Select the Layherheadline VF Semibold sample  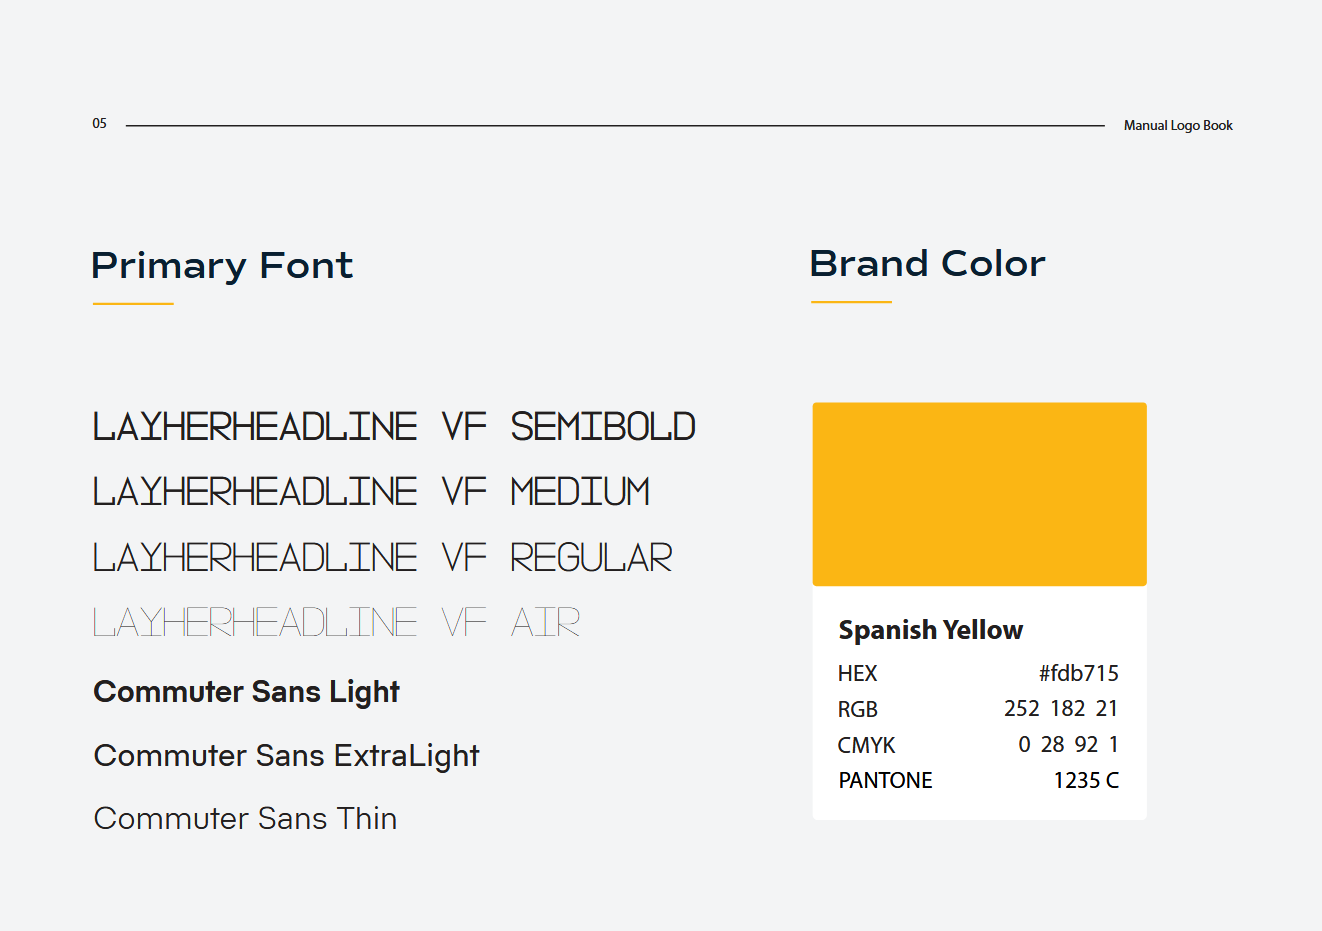[394, 427]
